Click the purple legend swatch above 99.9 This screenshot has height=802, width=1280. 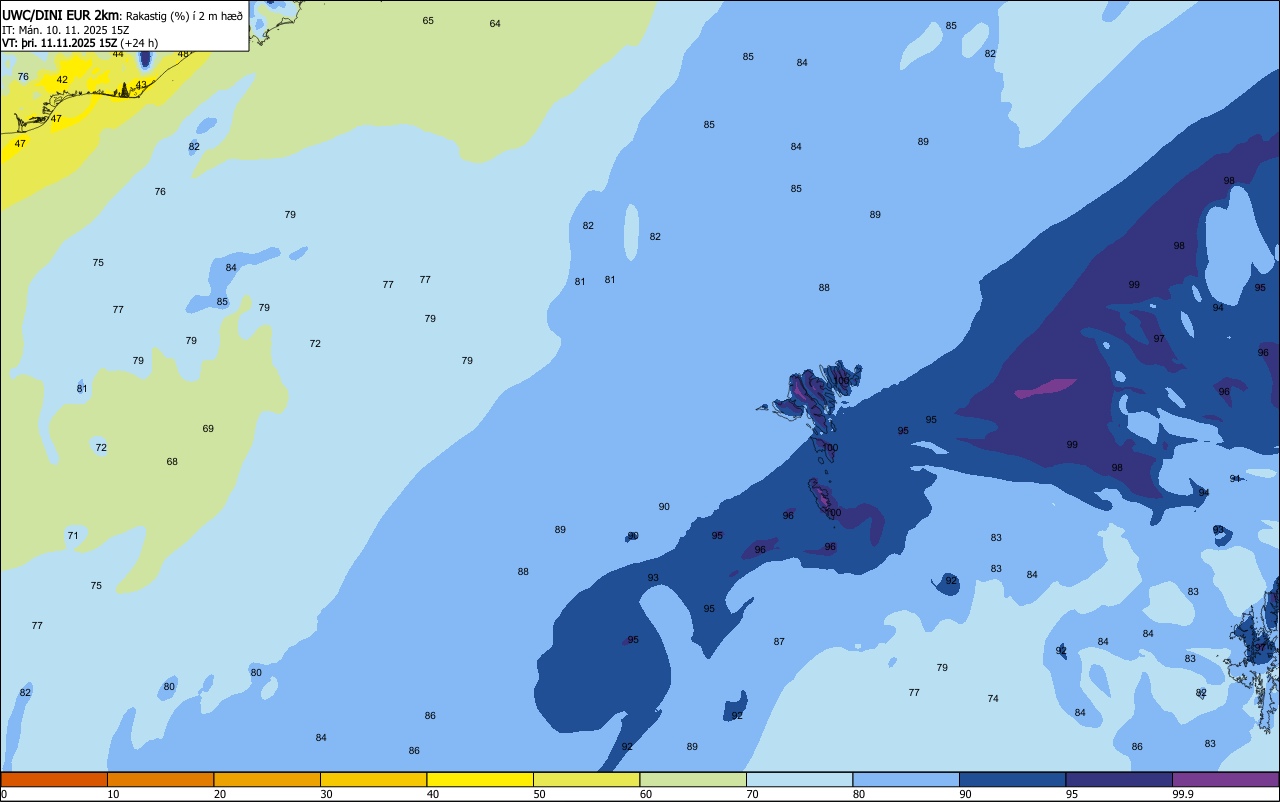tap(1225, 779)
